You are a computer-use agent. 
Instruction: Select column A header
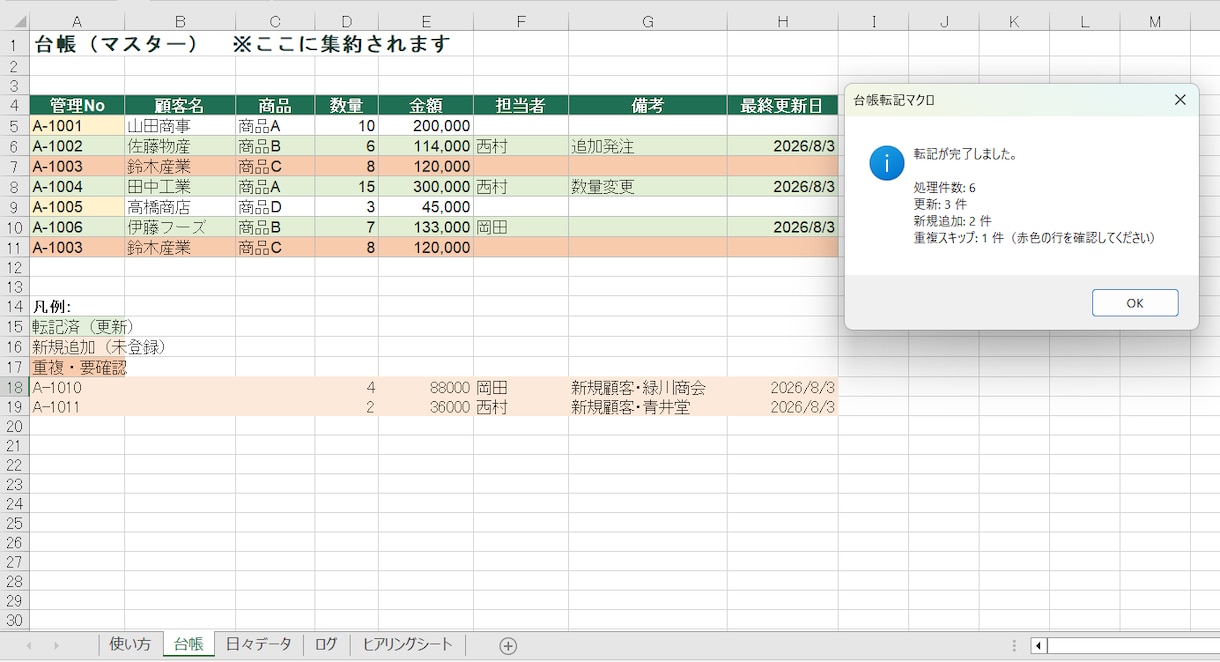pyautogui.click(x=77, y=21)
